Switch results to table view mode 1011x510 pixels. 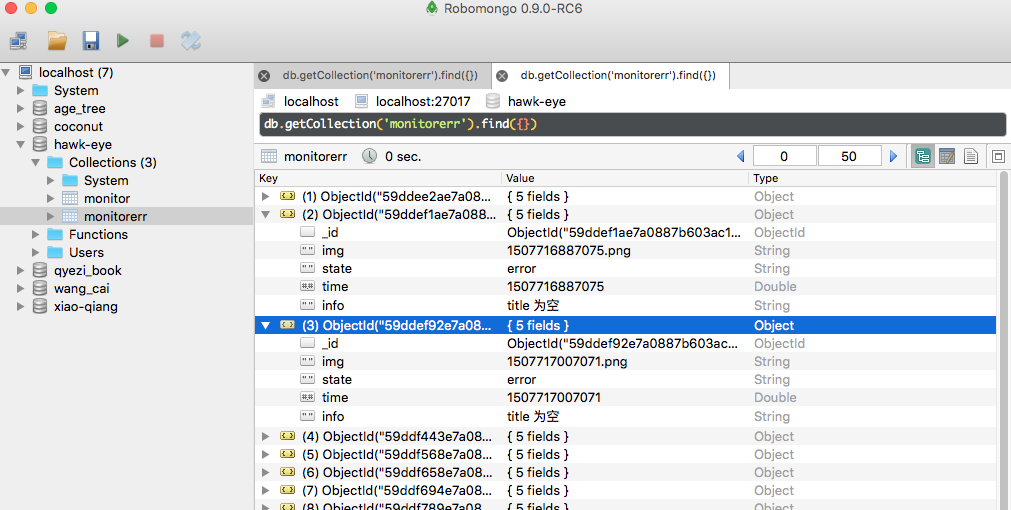947,156
